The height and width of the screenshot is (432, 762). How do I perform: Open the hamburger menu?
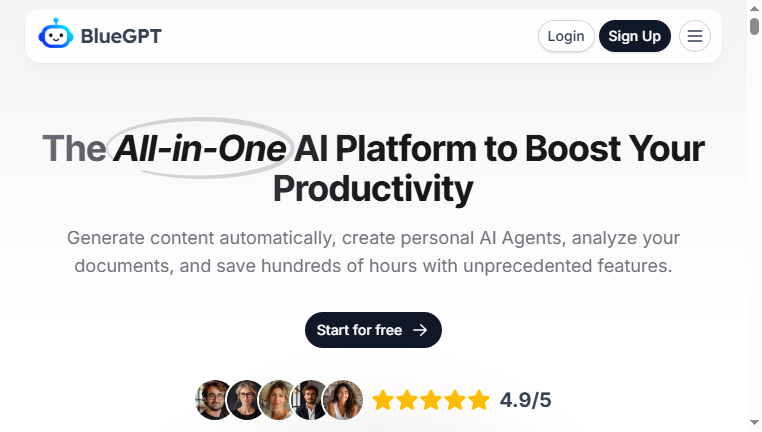pyautogui.click(x=694, y=36)
